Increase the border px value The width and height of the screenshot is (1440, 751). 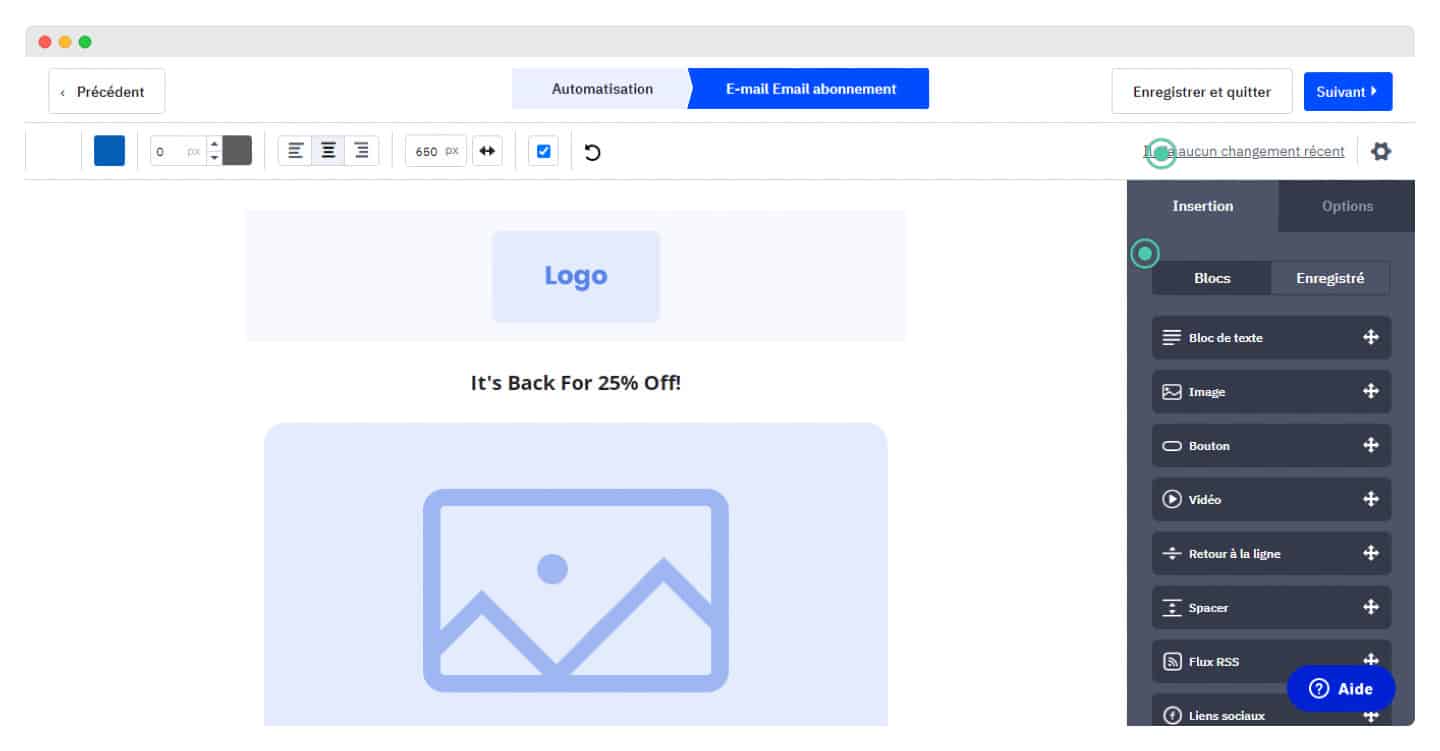(214, 144)
